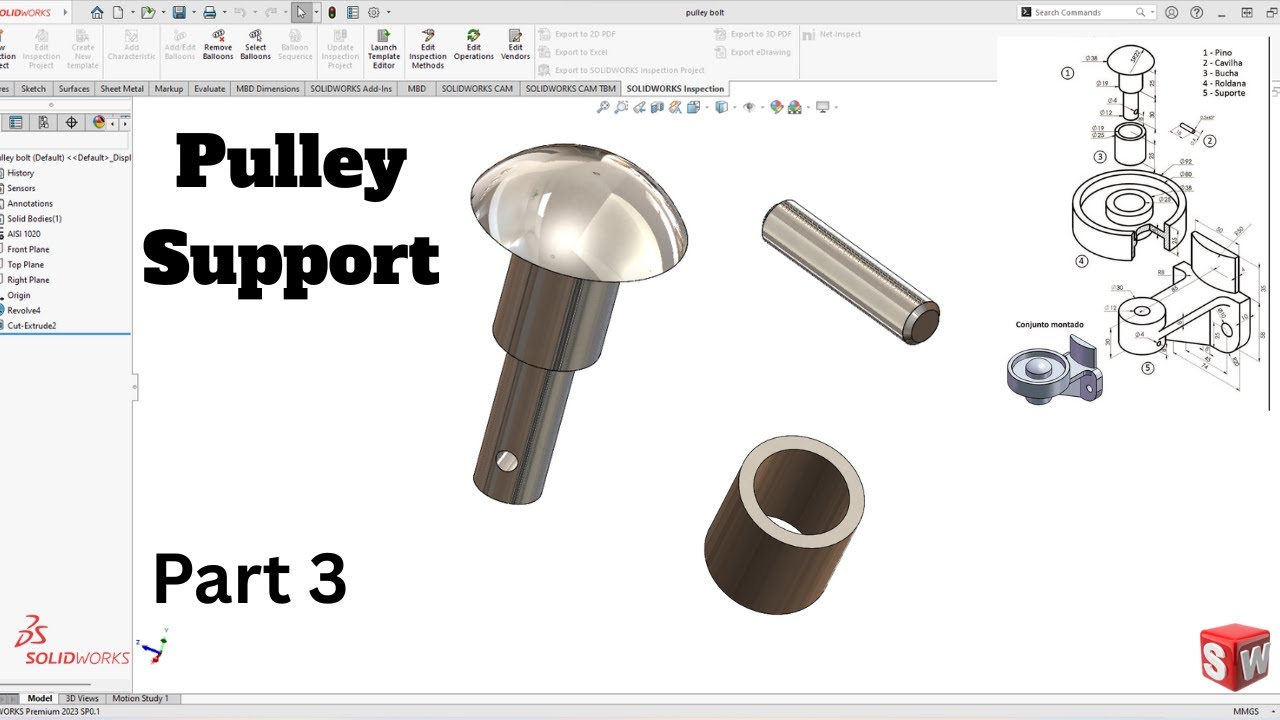This screenshot has width=1280, height=720.
Task: Open Edit Operations
Action: [474, 45]
